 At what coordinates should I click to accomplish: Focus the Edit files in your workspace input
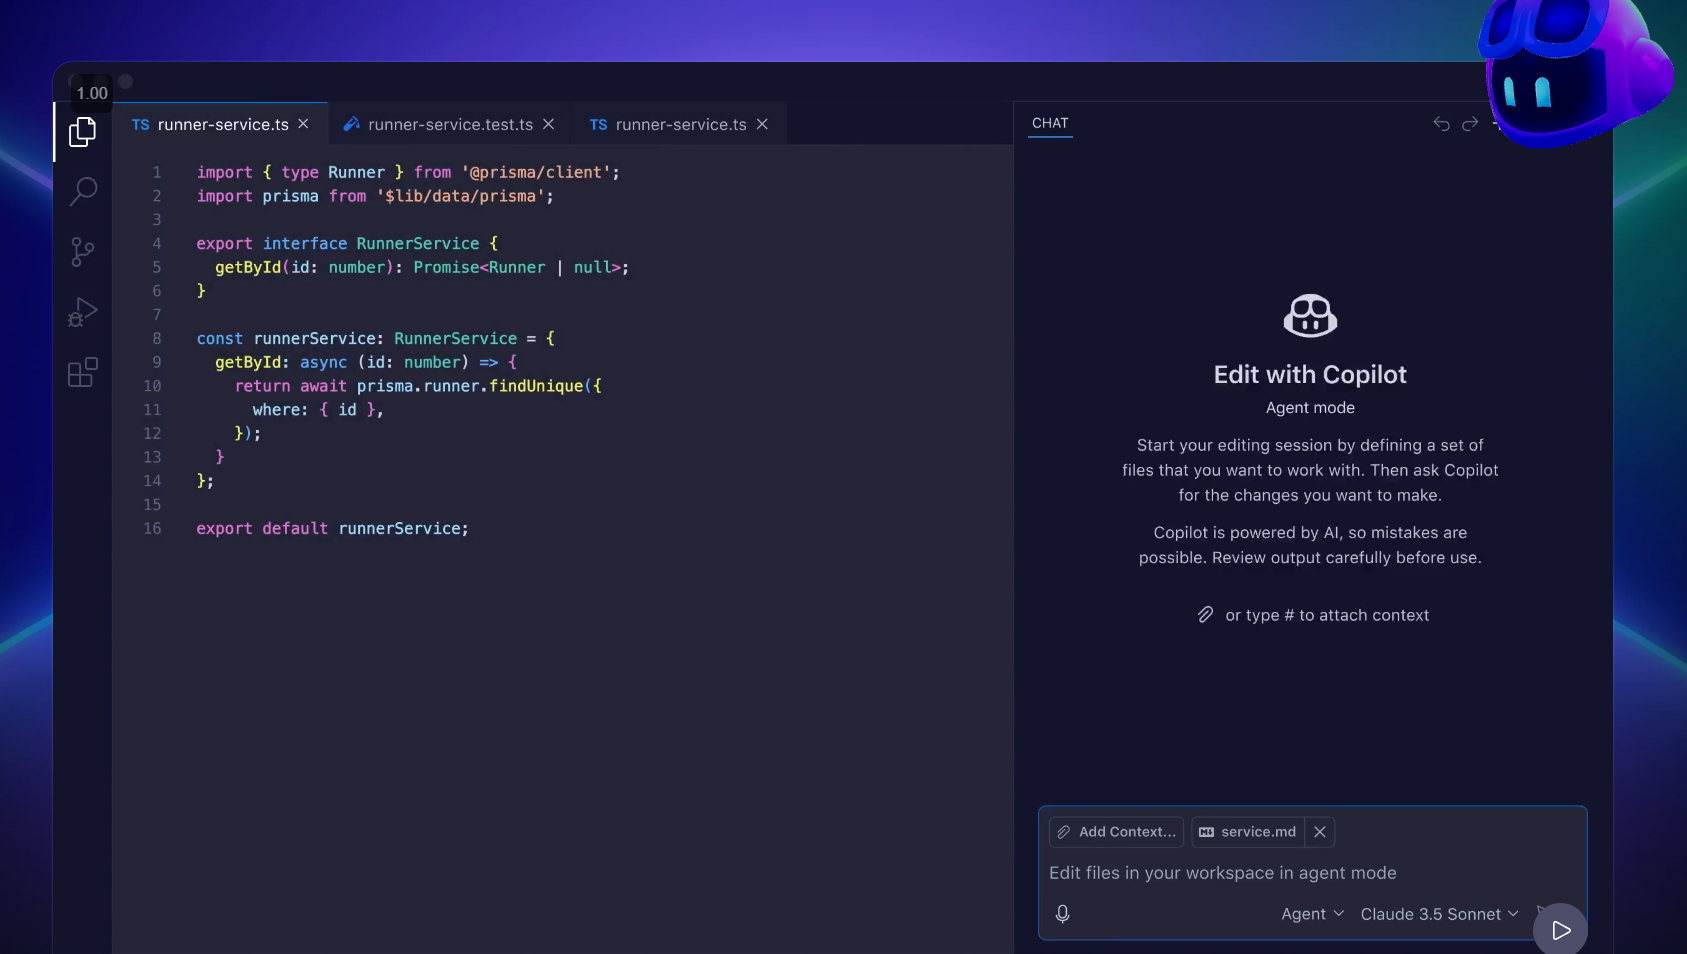point(1312,873)
